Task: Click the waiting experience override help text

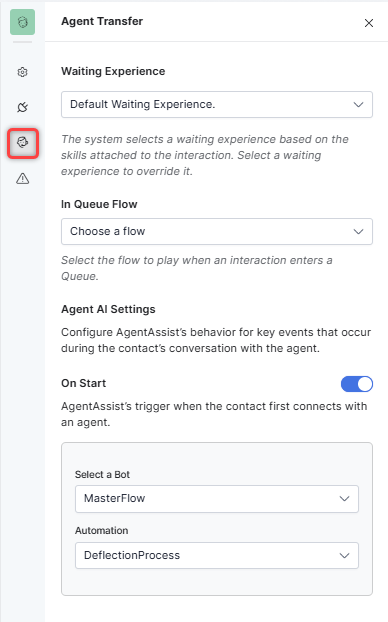Action: coord(205,155)
